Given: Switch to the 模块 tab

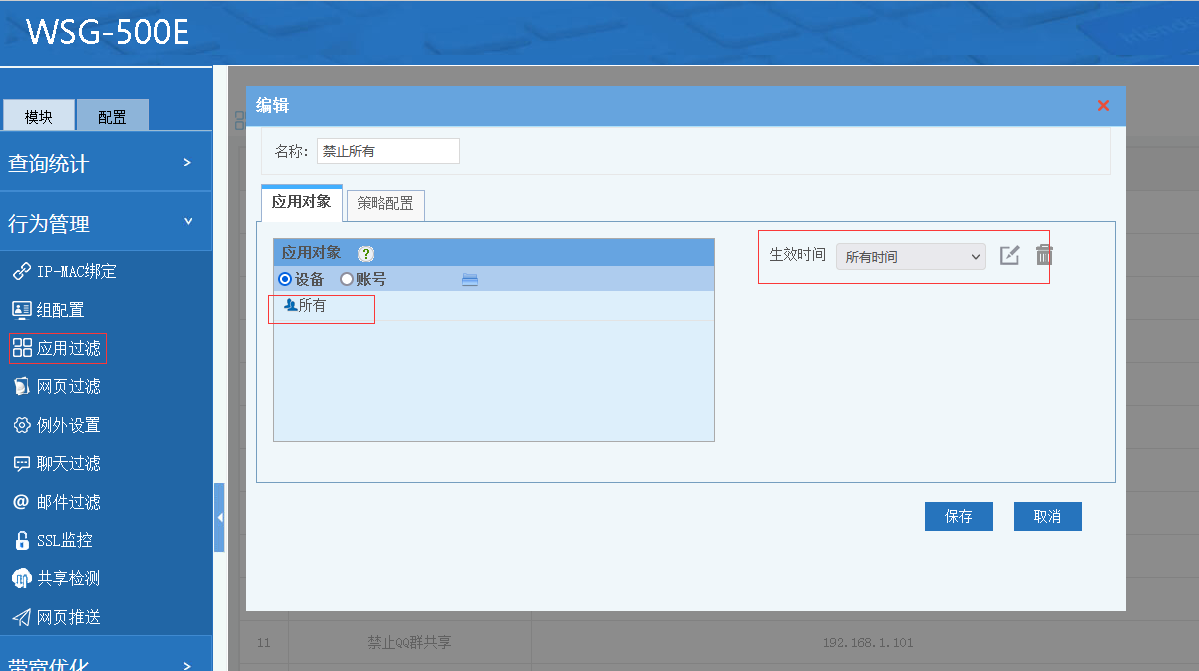Looking at the screenshot, I should click(x=39, y=116).
